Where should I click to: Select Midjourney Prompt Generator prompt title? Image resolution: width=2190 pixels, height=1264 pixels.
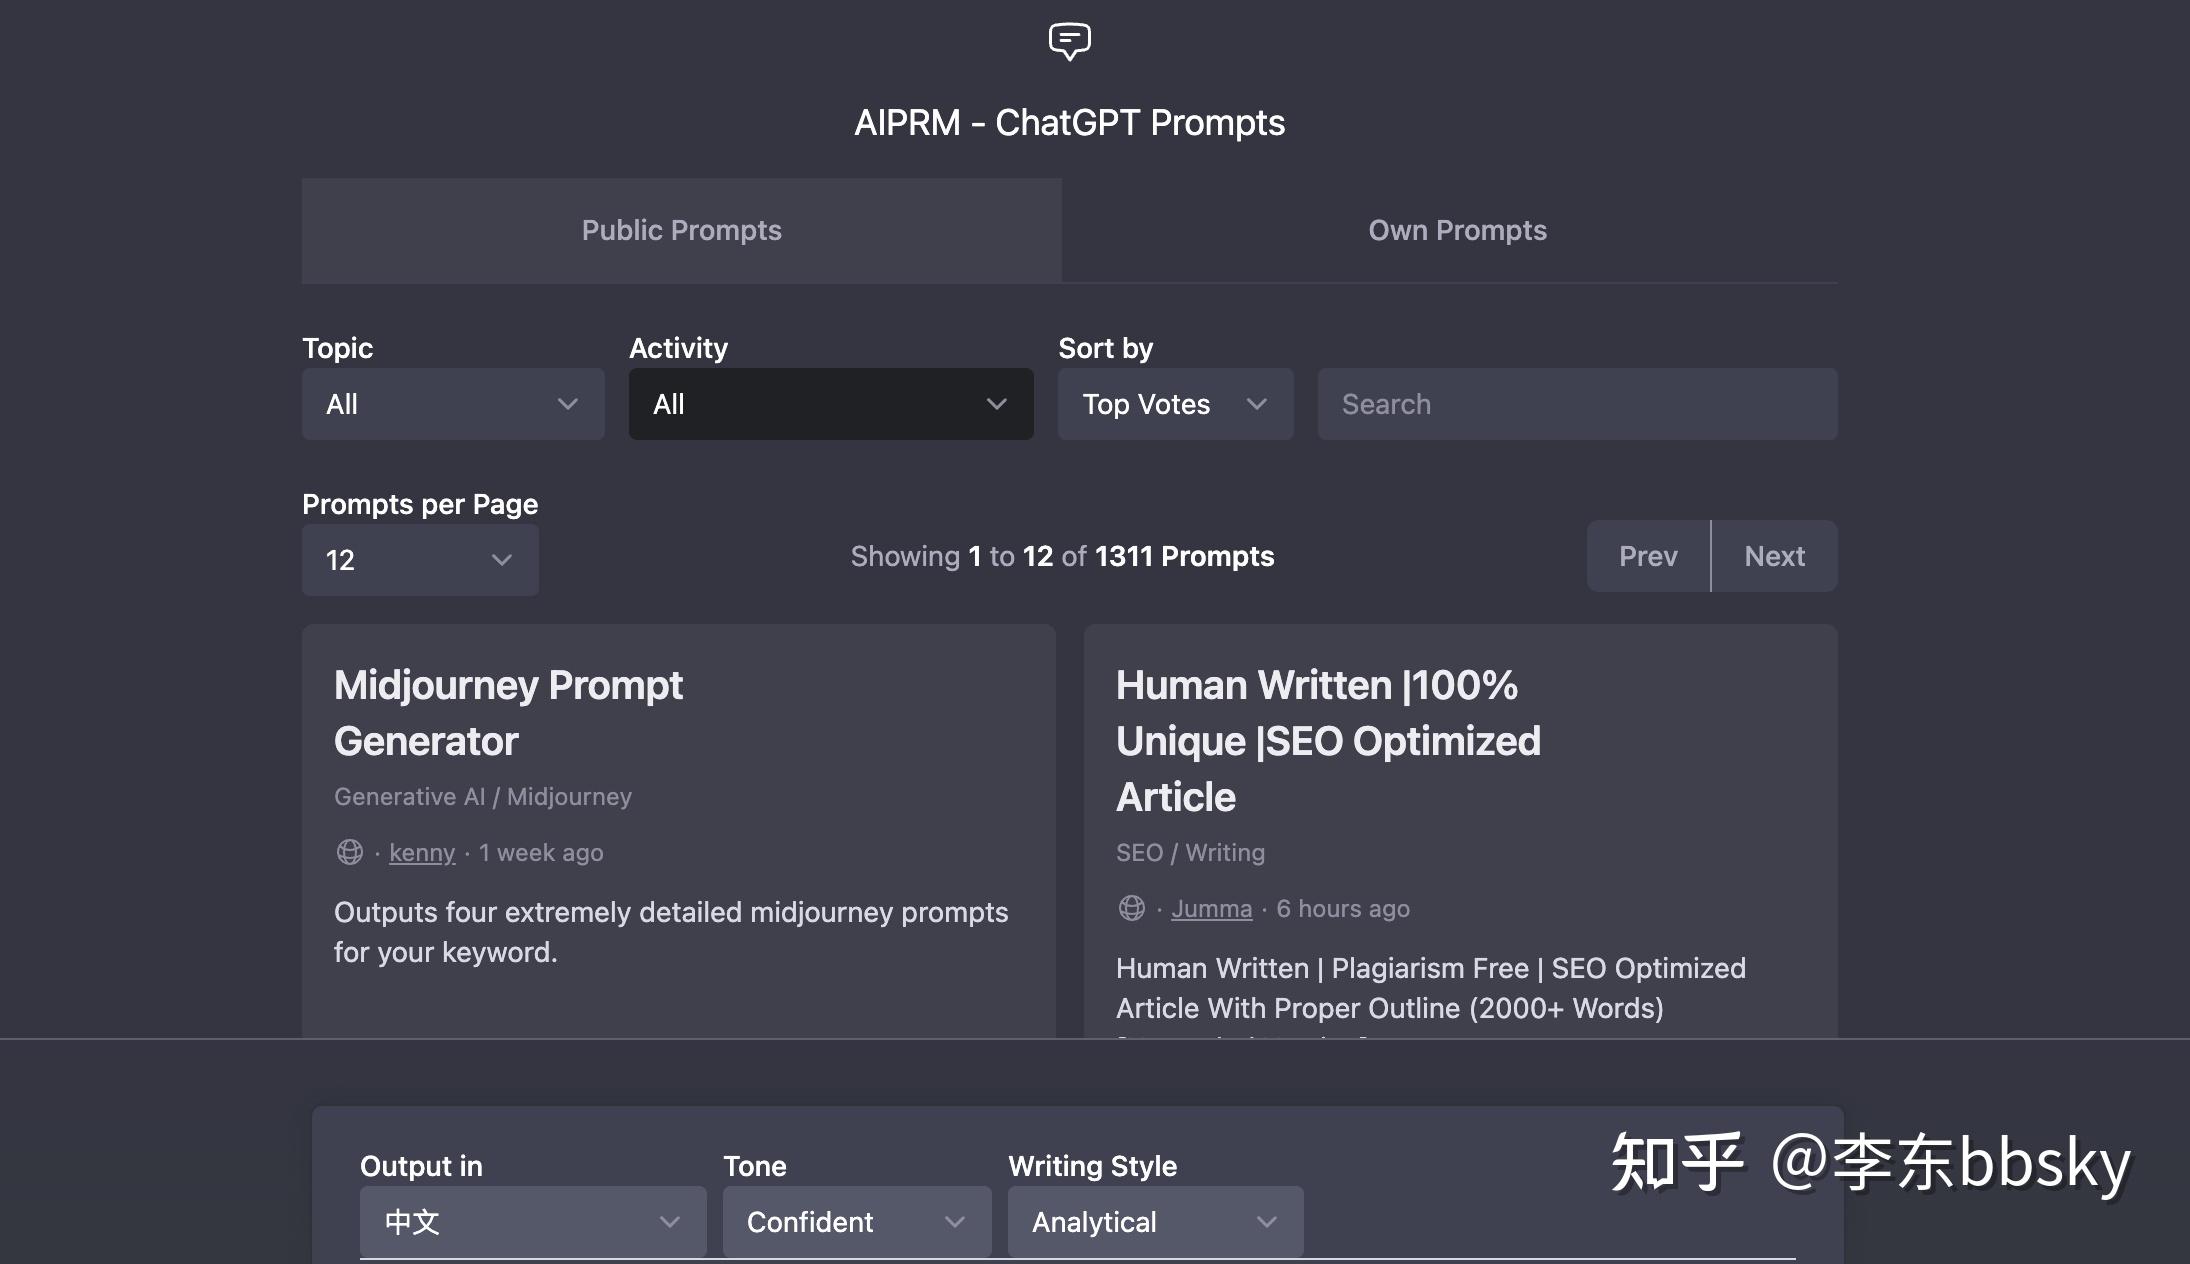click(x=508, y=713)
